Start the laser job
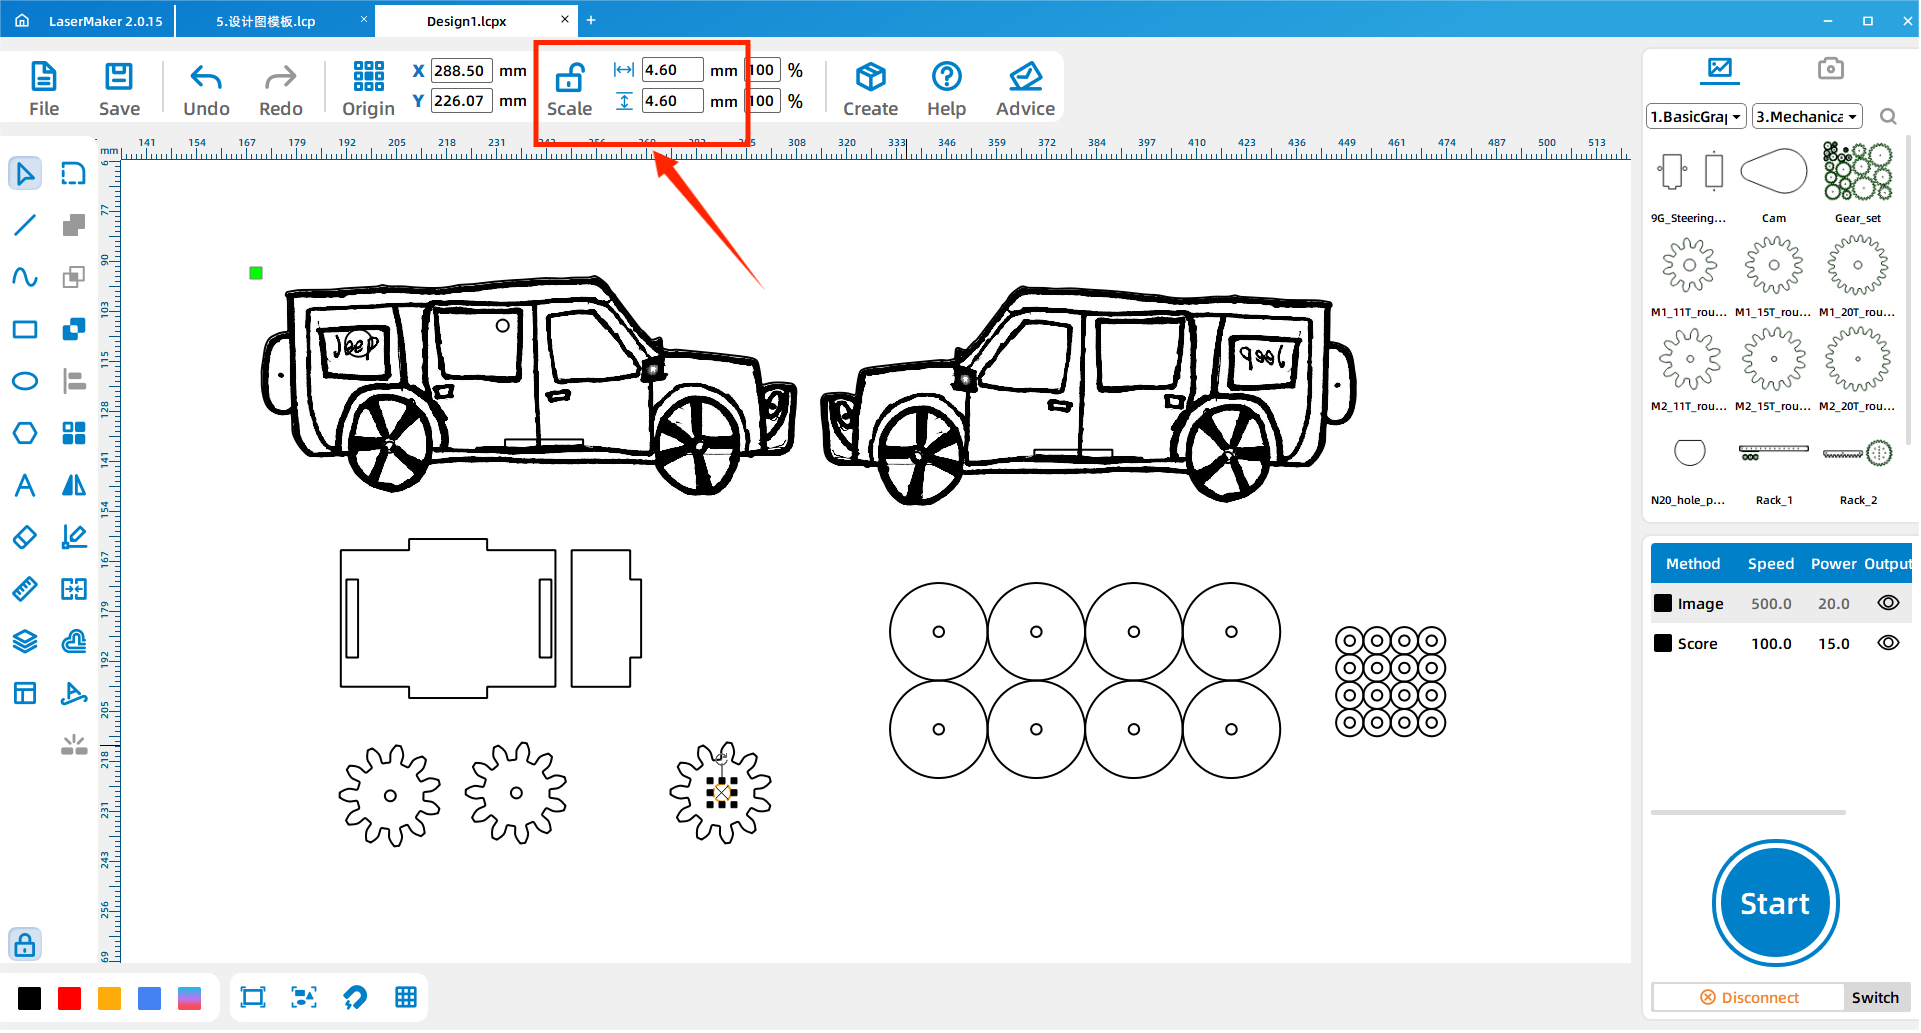The height and width of the screenshot is (1033, 1921). (1775, 903)
